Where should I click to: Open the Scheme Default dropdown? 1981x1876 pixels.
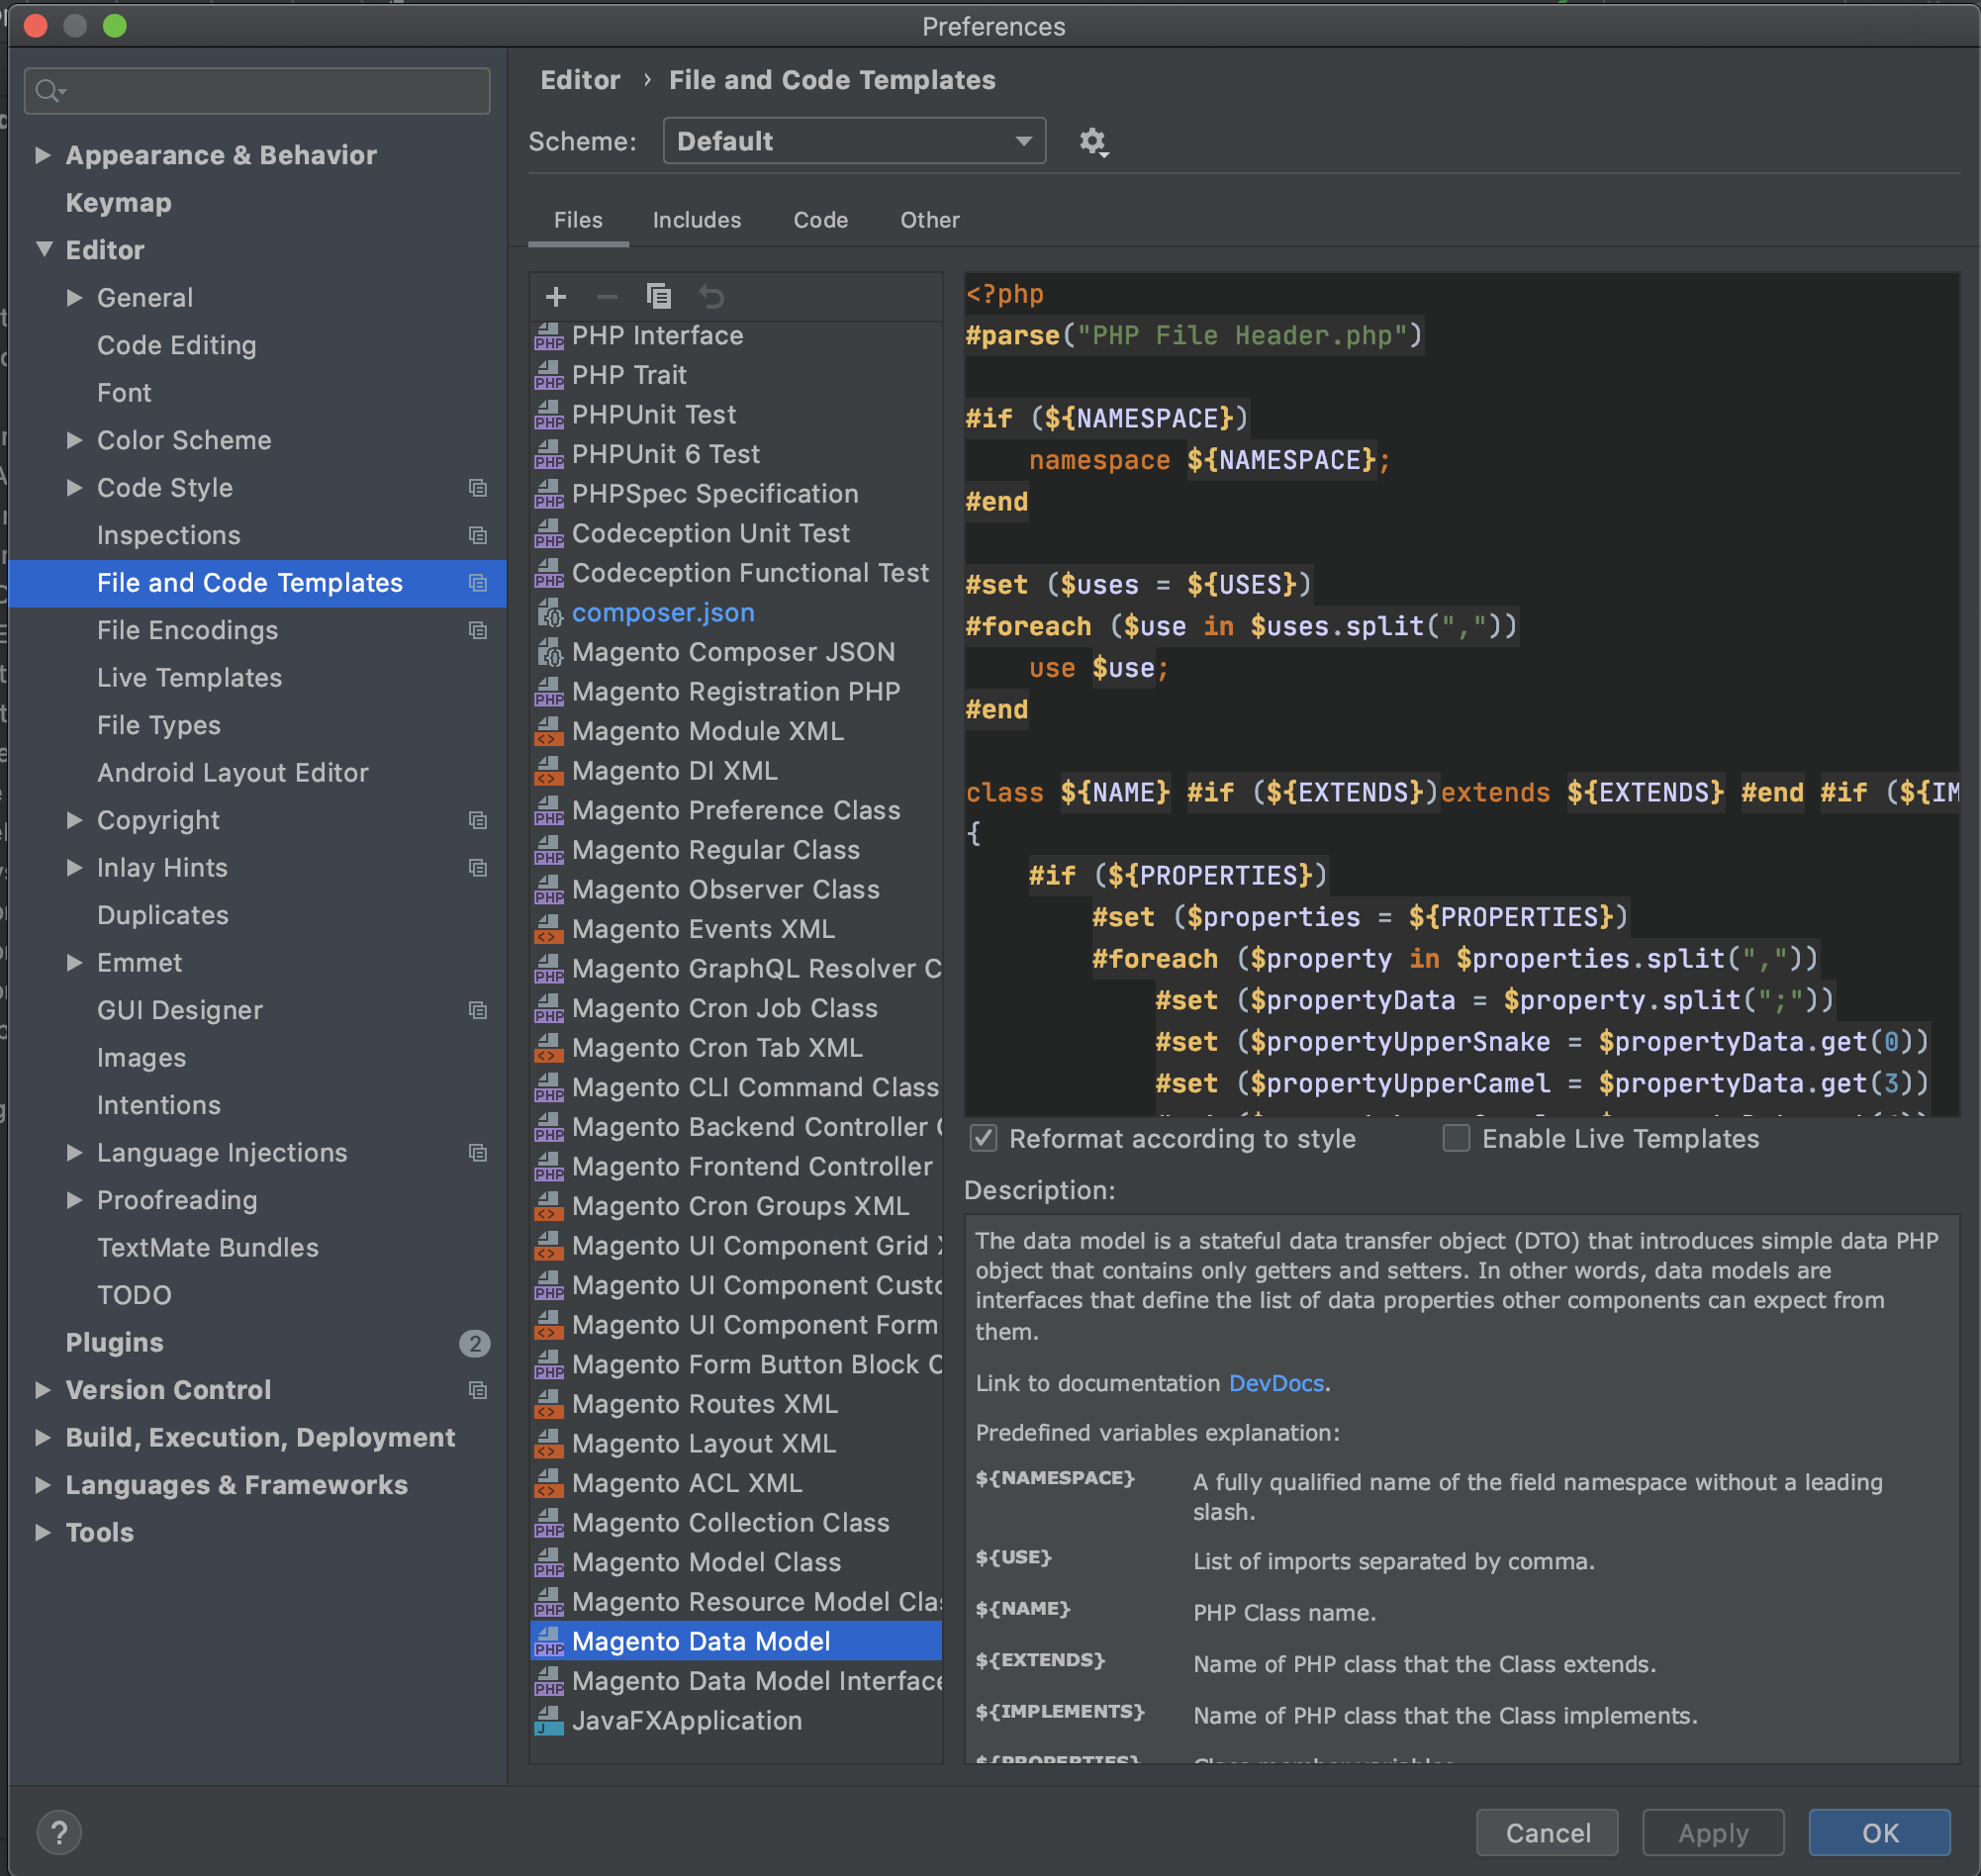[854, 142]
